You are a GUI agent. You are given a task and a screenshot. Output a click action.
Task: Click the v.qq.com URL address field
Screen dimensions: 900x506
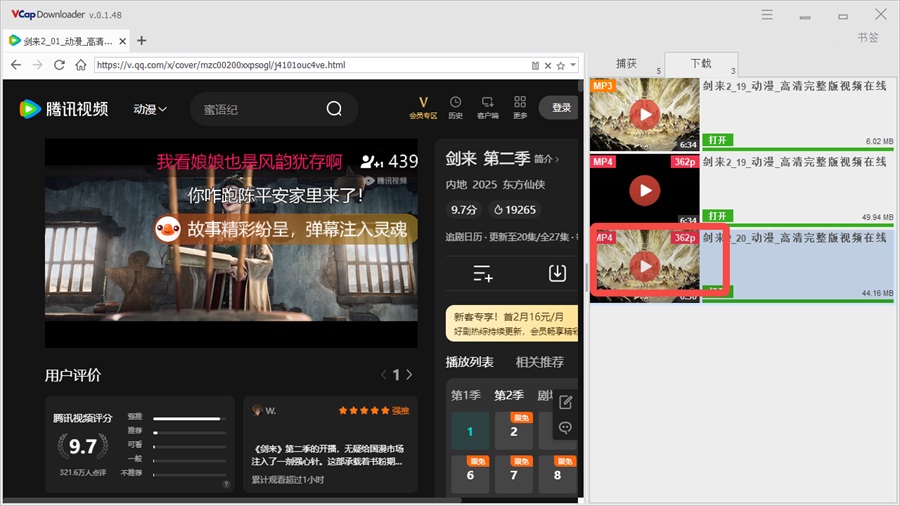click(310, 65)
